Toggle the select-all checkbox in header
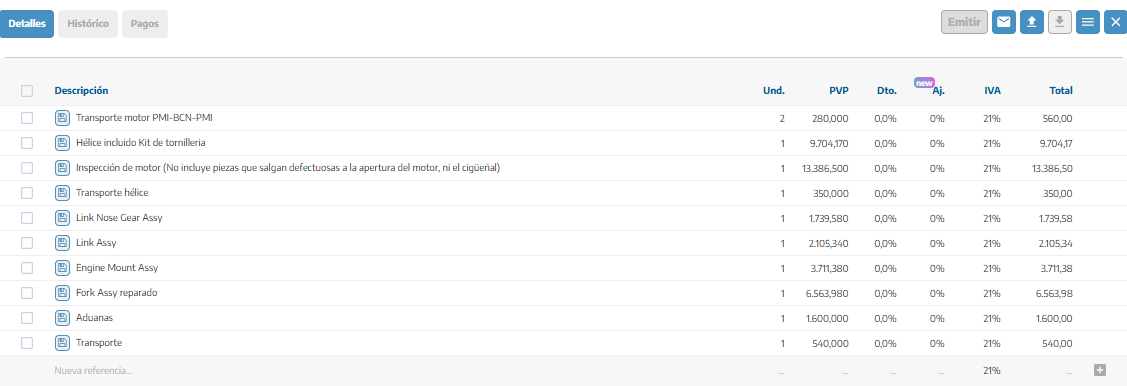Image resolution: width=1127 pixels, height=386 pixels. click(x=27, y=91)
